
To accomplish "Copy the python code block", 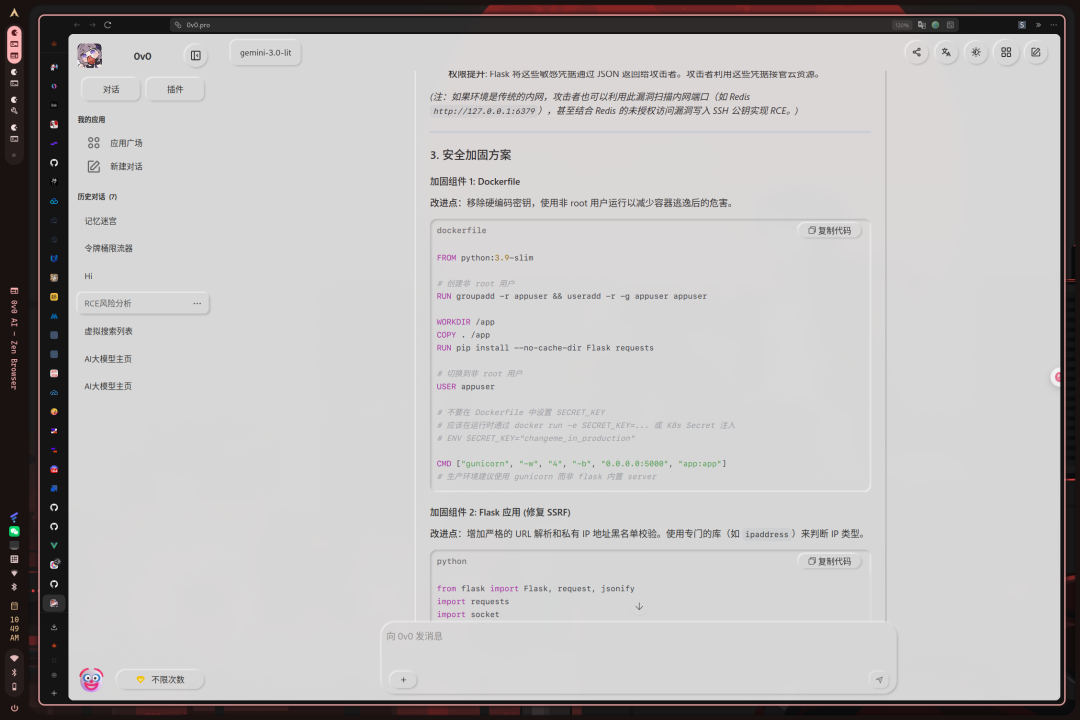I will (829, 562).
